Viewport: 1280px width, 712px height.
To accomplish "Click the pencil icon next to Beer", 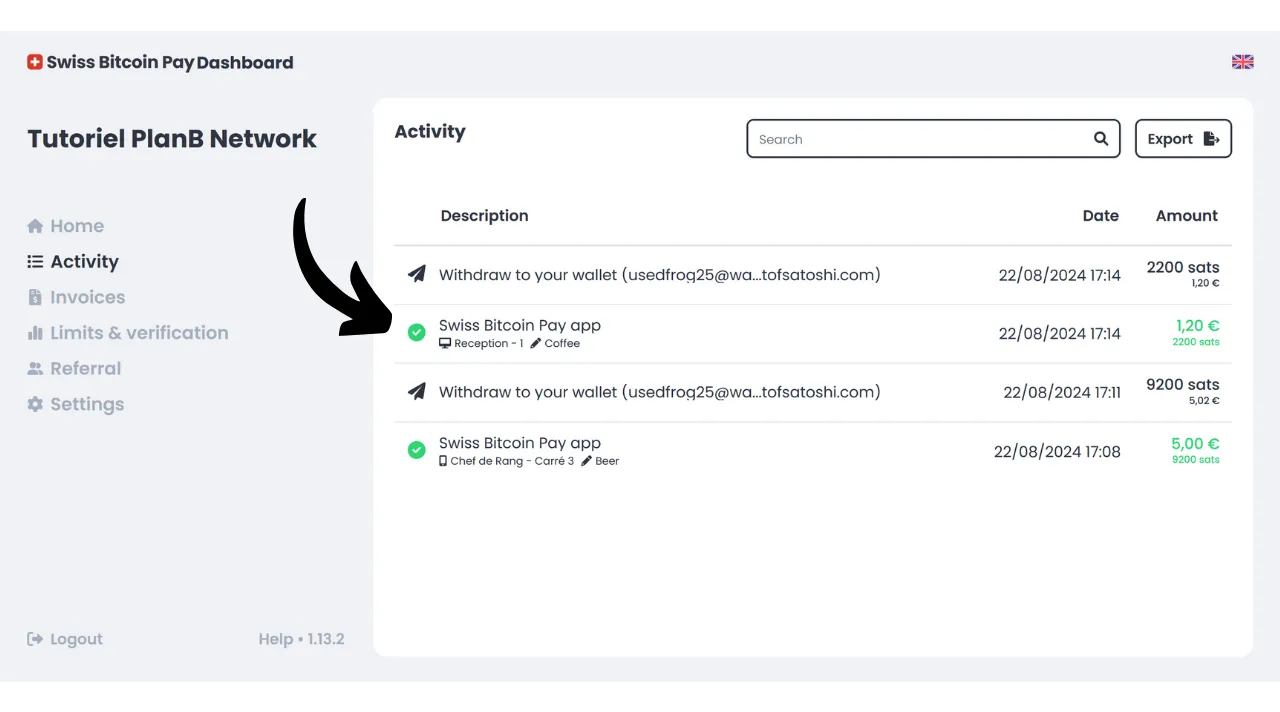I will tap(586, 461).
